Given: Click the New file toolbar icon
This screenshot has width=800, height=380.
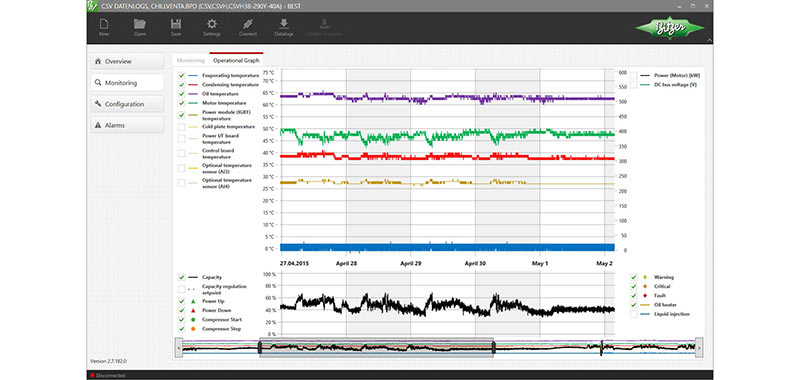Looking at the screenshot, I should coord(104,24).
